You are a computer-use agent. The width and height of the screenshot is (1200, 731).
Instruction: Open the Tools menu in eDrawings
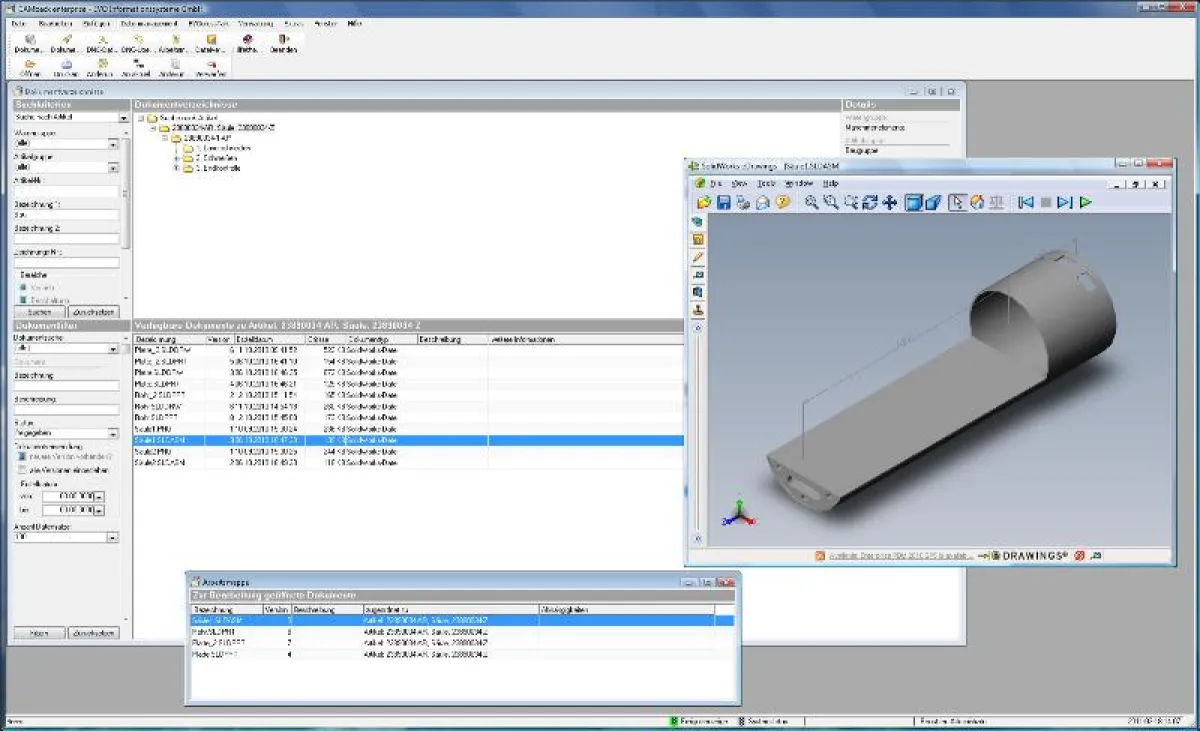766,184
